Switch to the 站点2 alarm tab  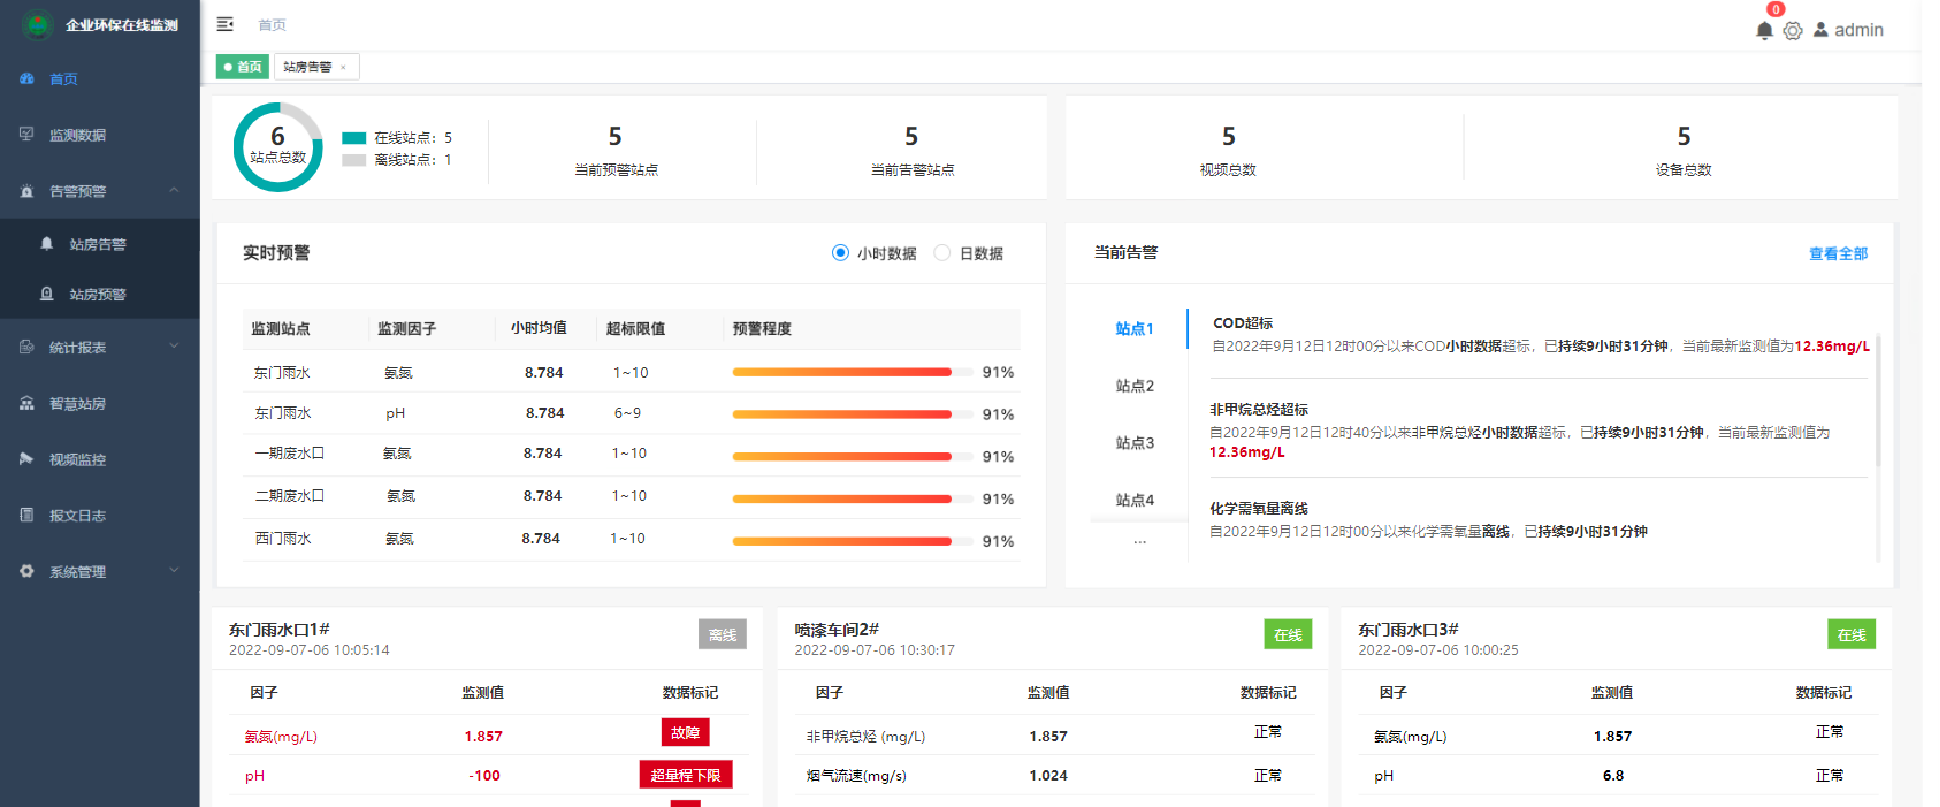1135,386
